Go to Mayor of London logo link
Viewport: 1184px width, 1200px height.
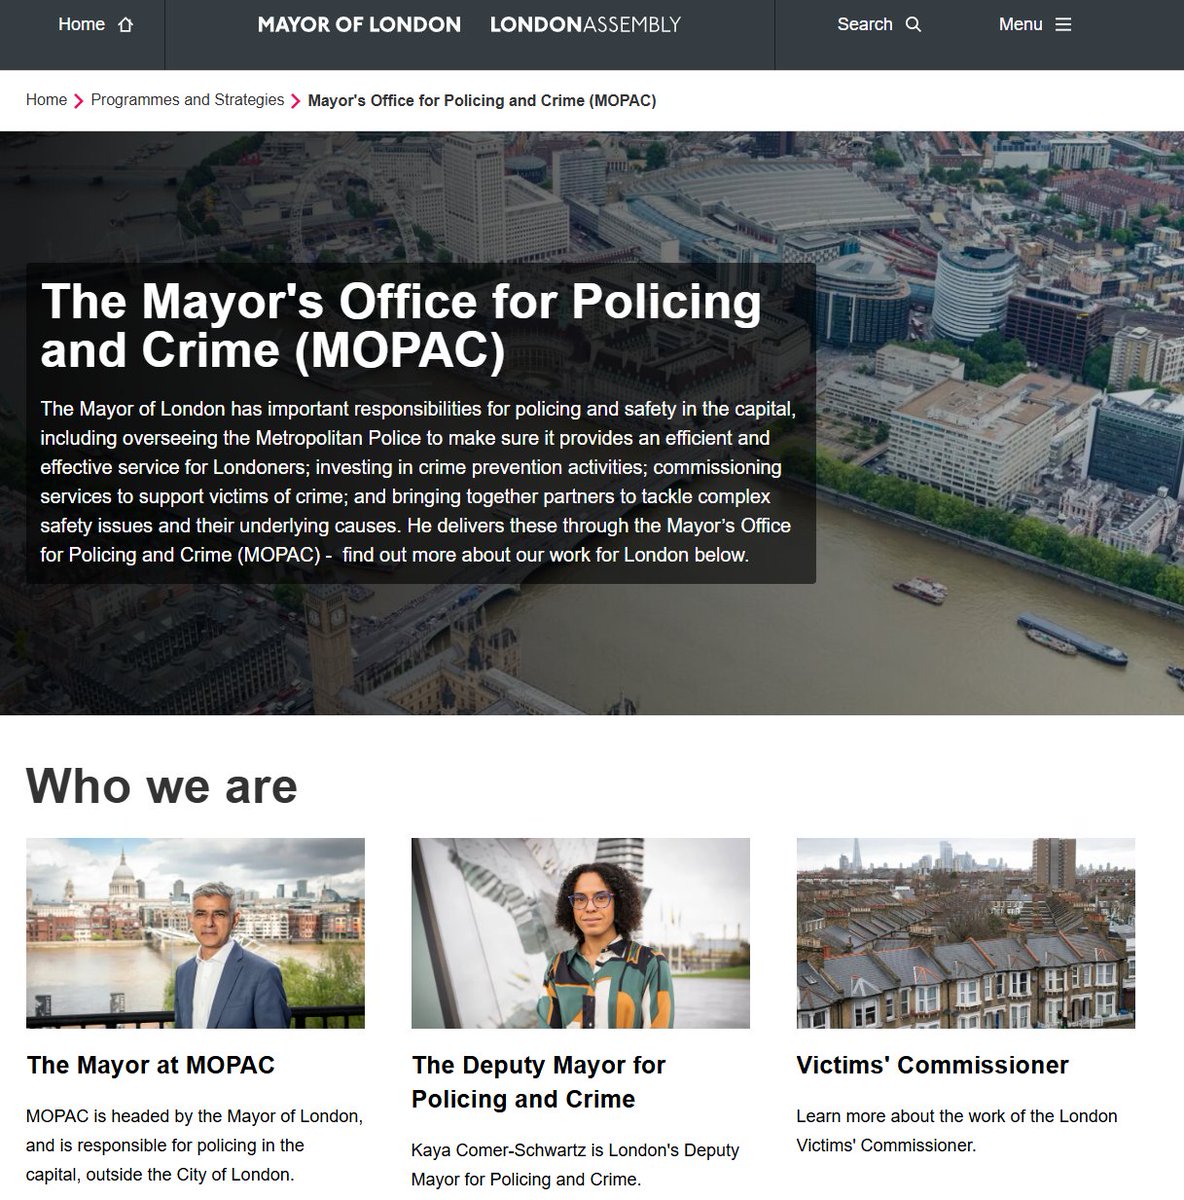point(359,24)
